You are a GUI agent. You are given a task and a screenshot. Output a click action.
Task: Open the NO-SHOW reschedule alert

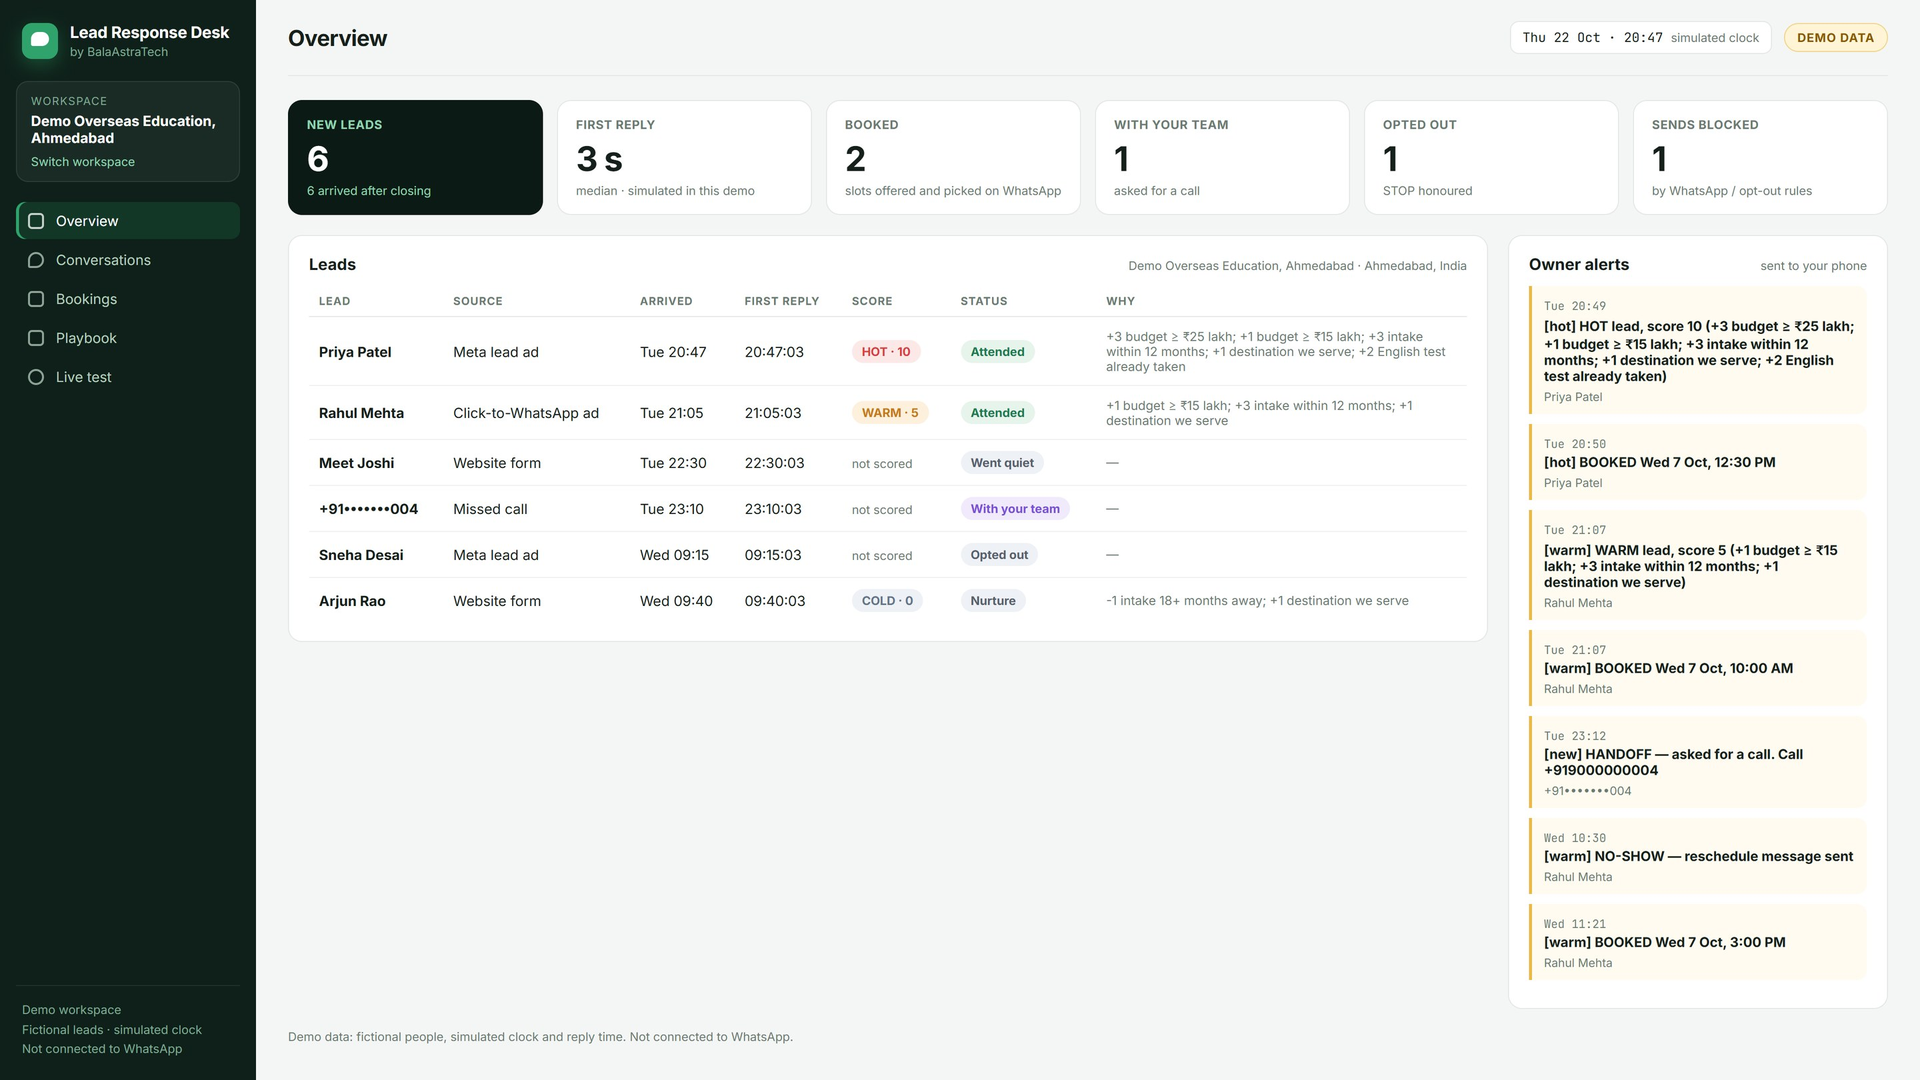(1697, 857)
